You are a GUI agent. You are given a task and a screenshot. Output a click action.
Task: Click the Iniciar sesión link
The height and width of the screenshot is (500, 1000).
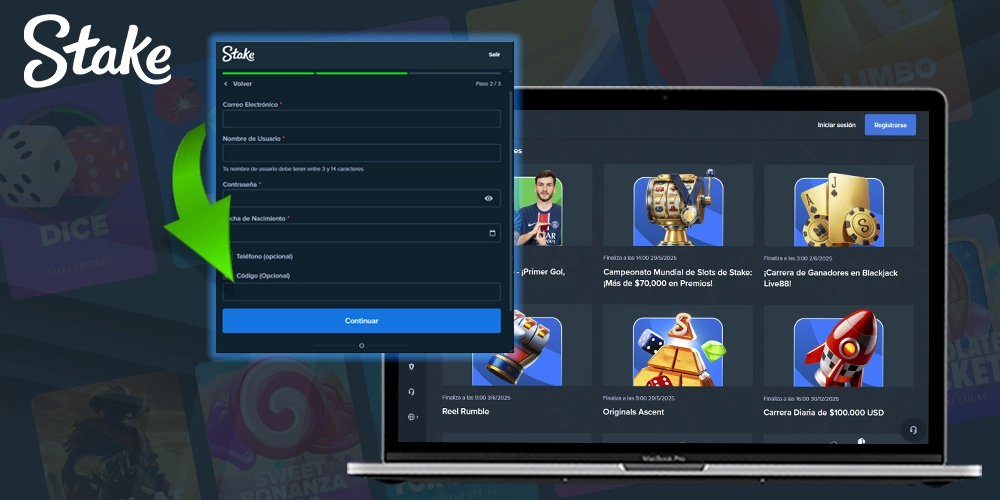point(836,125)
